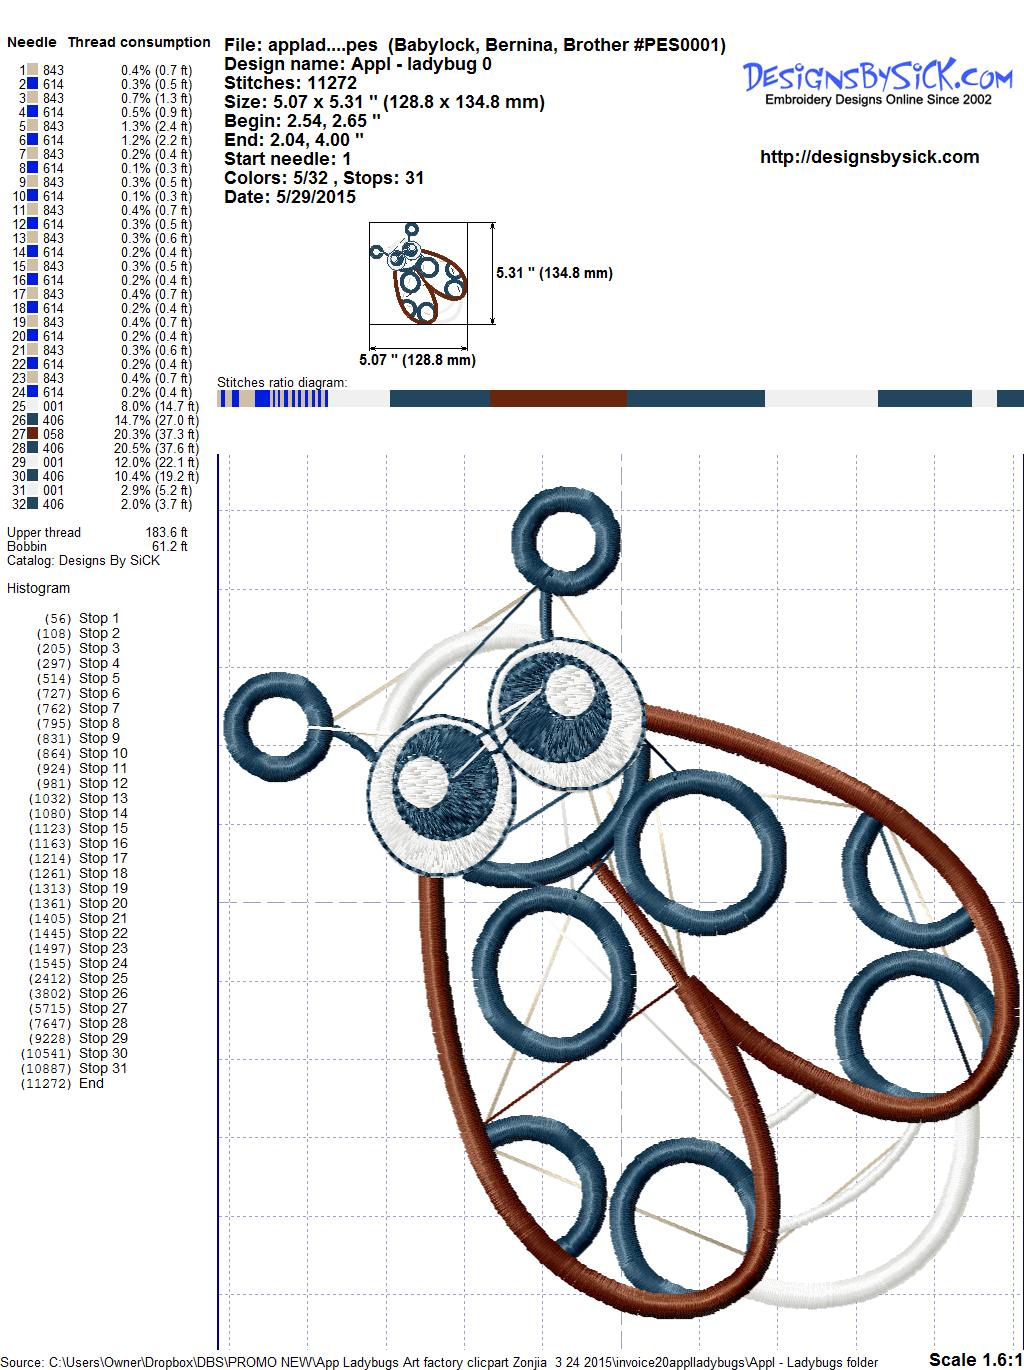This screenshot has width=1024, height=1370.
Task: Select the brown swatch for needle 27
Action: (x=33, y=434)
